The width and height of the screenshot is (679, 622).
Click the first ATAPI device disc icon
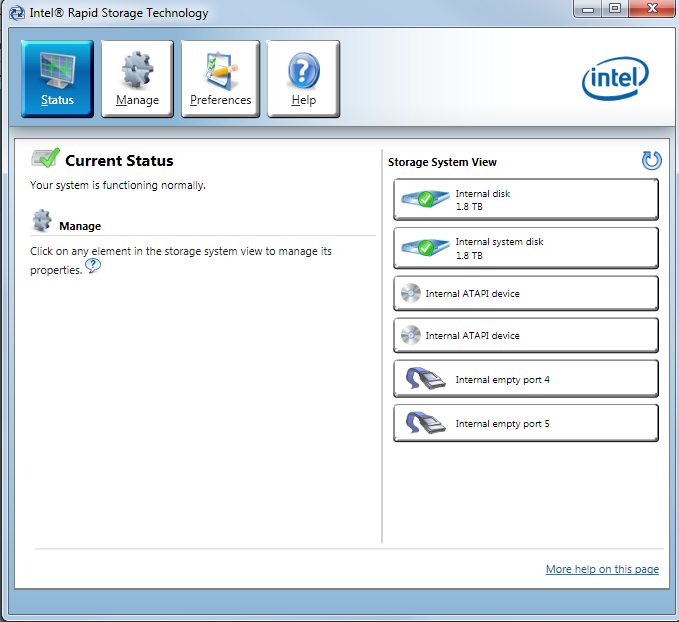point(411,293)
